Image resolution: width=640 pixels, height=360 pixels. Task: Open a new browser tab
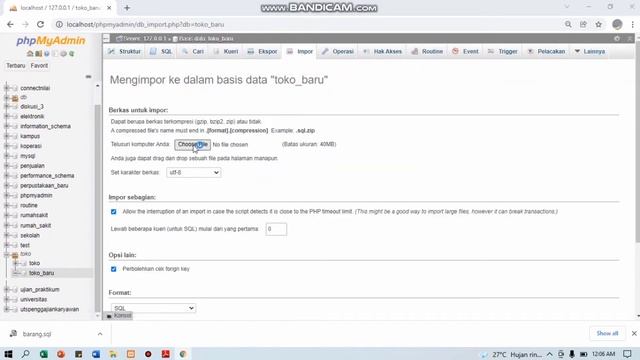click(127, 8)
